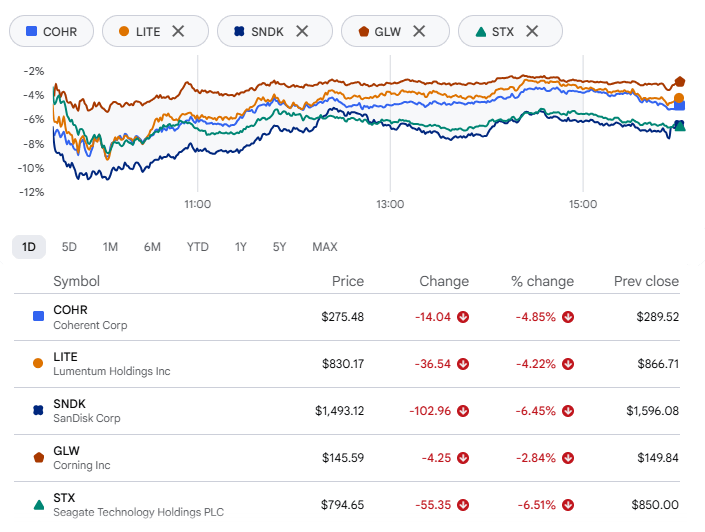Click SNDK navy marker in table row
The image size is (705, 532).
click(x=38, y=410)
